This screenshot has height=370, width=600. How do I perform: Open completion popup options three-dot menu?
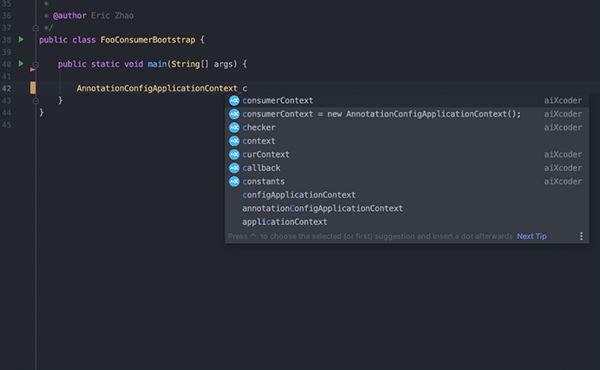[x=581, y=236]
